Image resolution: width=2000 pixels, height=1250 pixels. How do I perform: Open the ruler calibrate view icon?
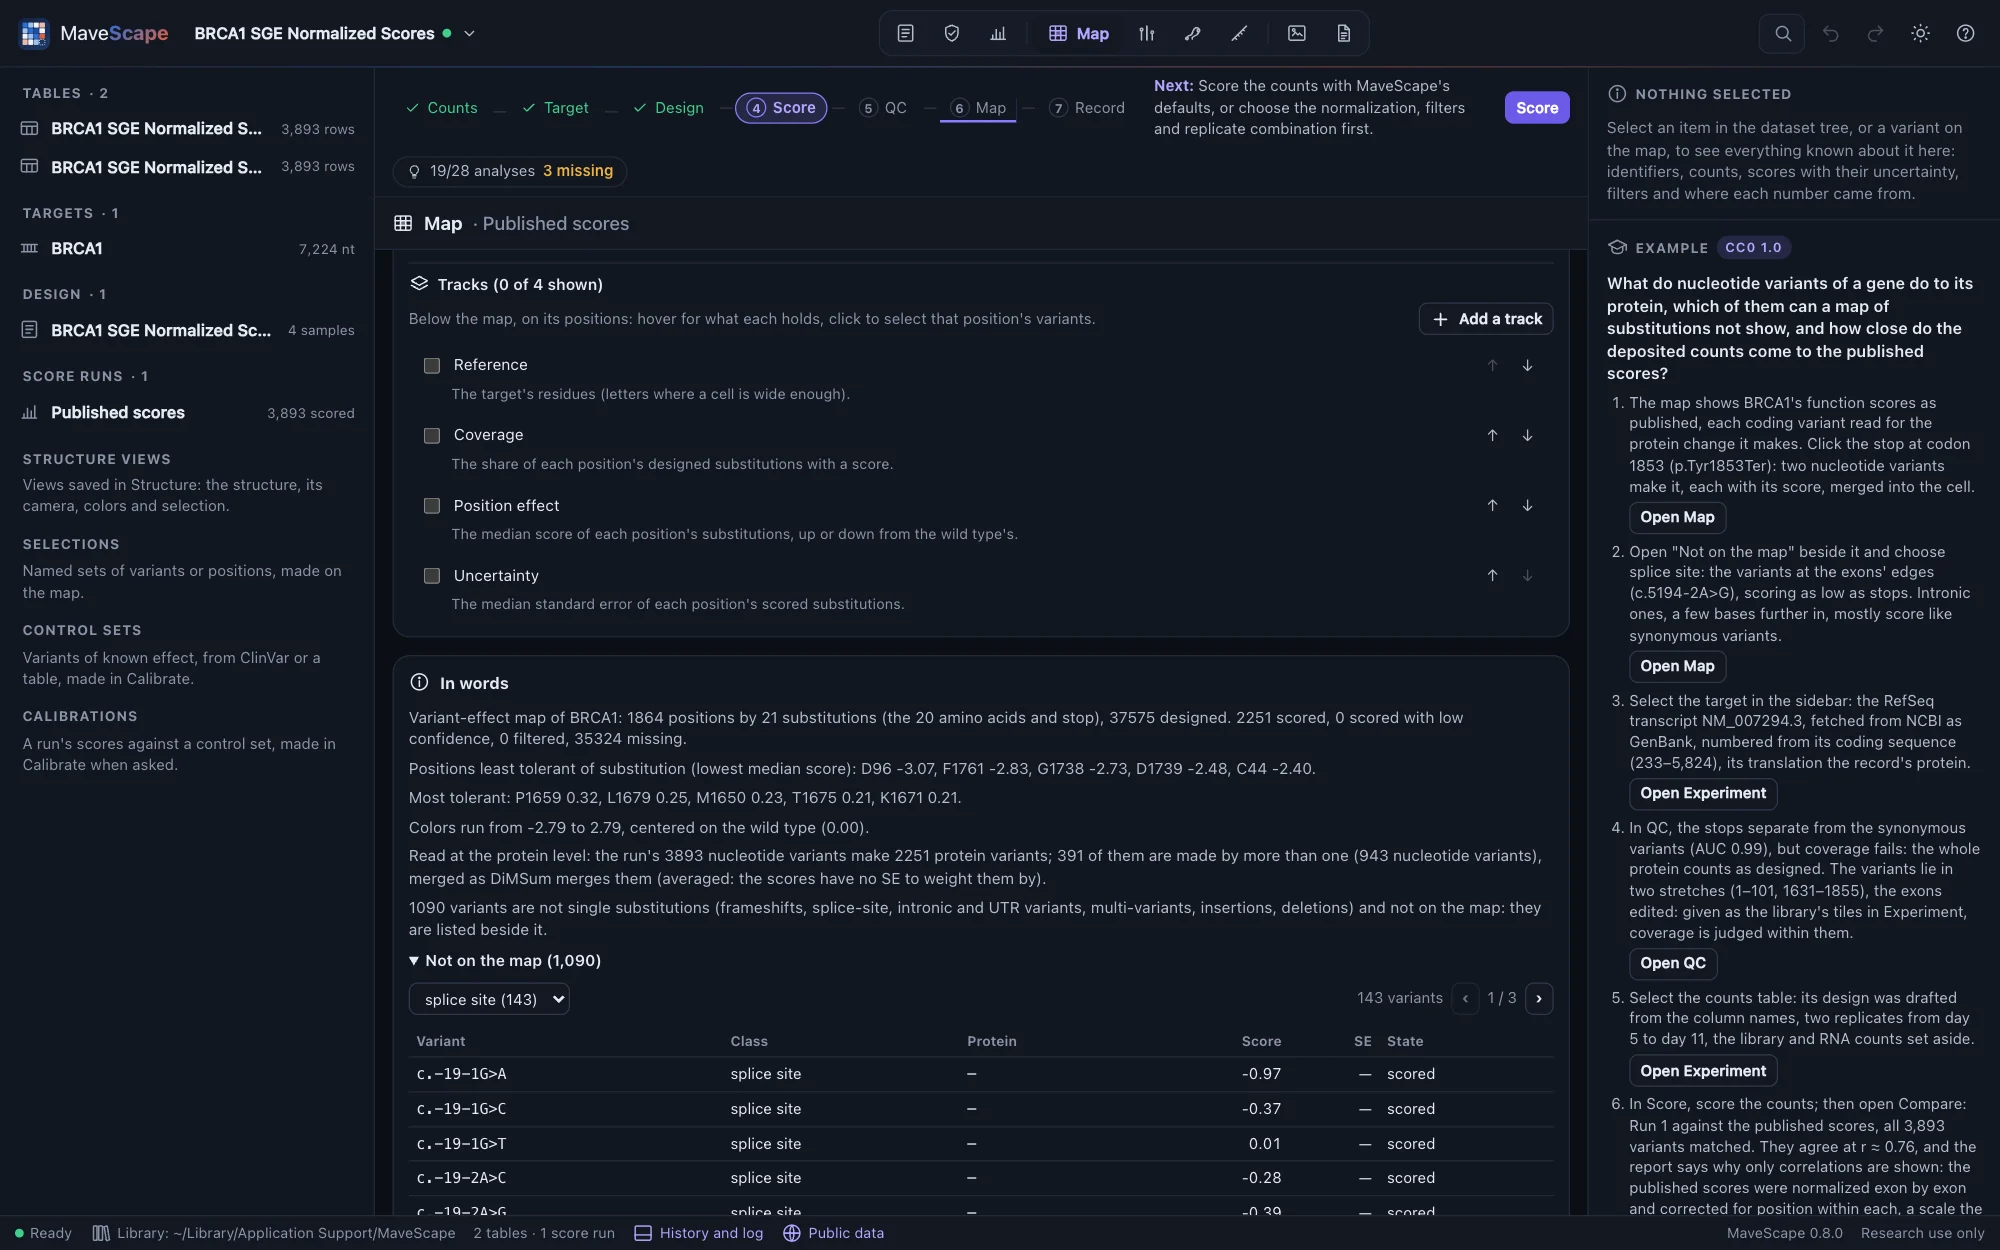coord(1239,33)
